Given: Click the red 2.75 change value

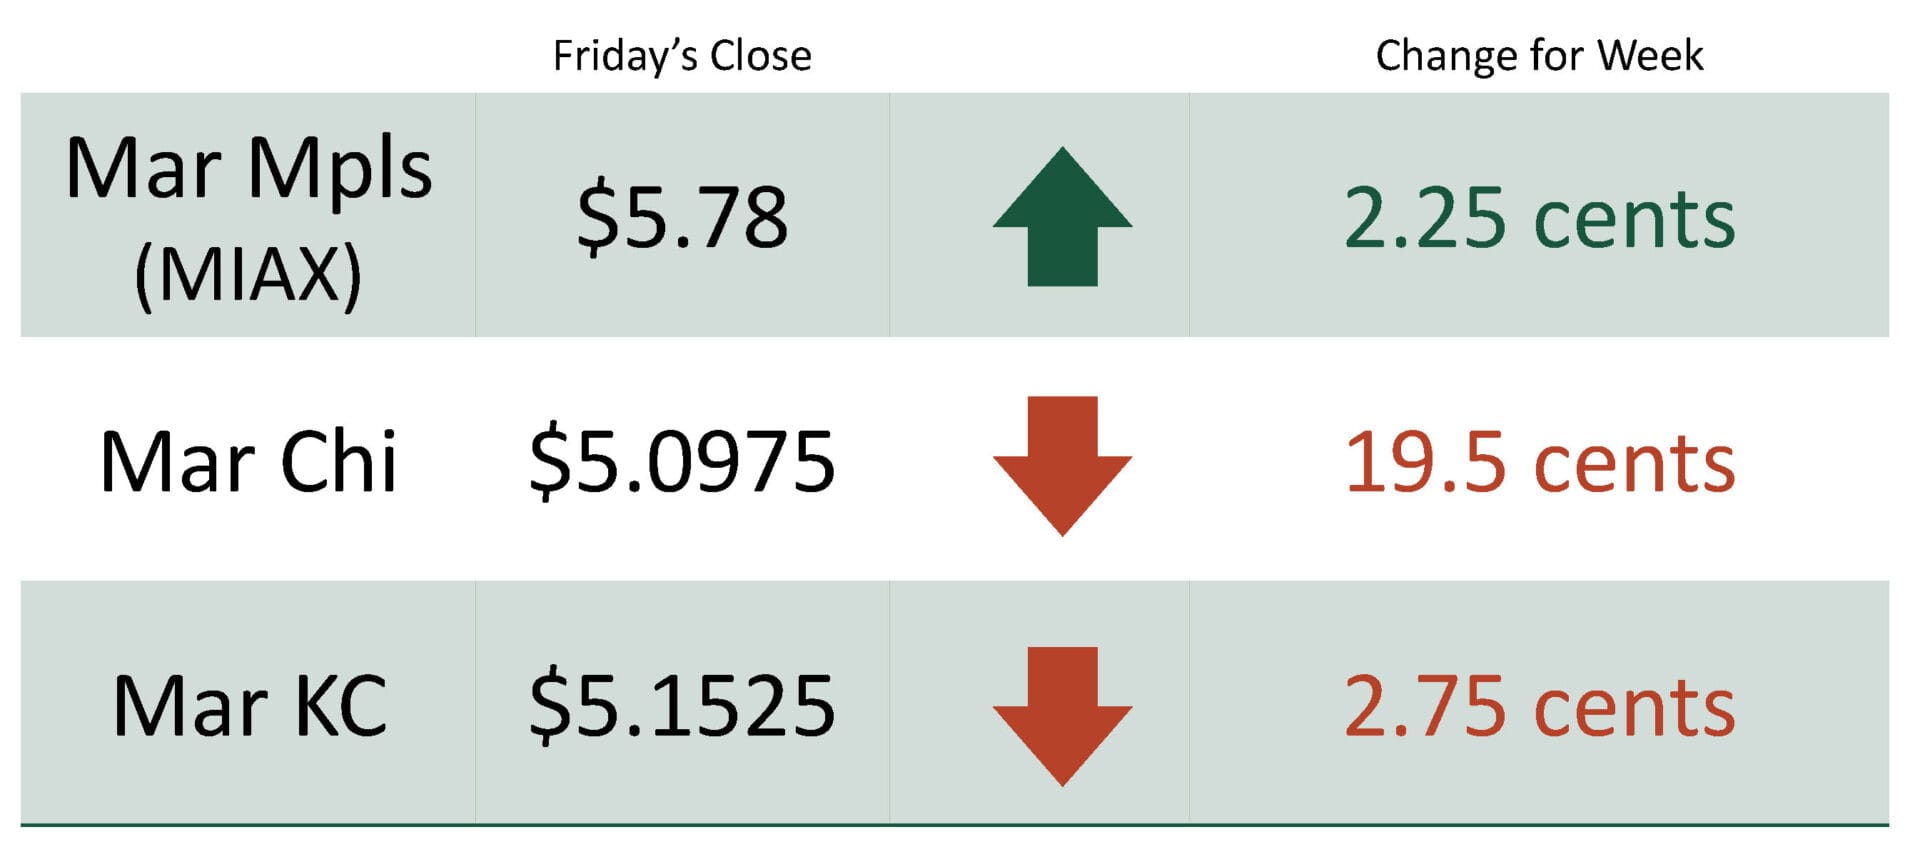Looking at the screenshot, I should (1424, 708).
